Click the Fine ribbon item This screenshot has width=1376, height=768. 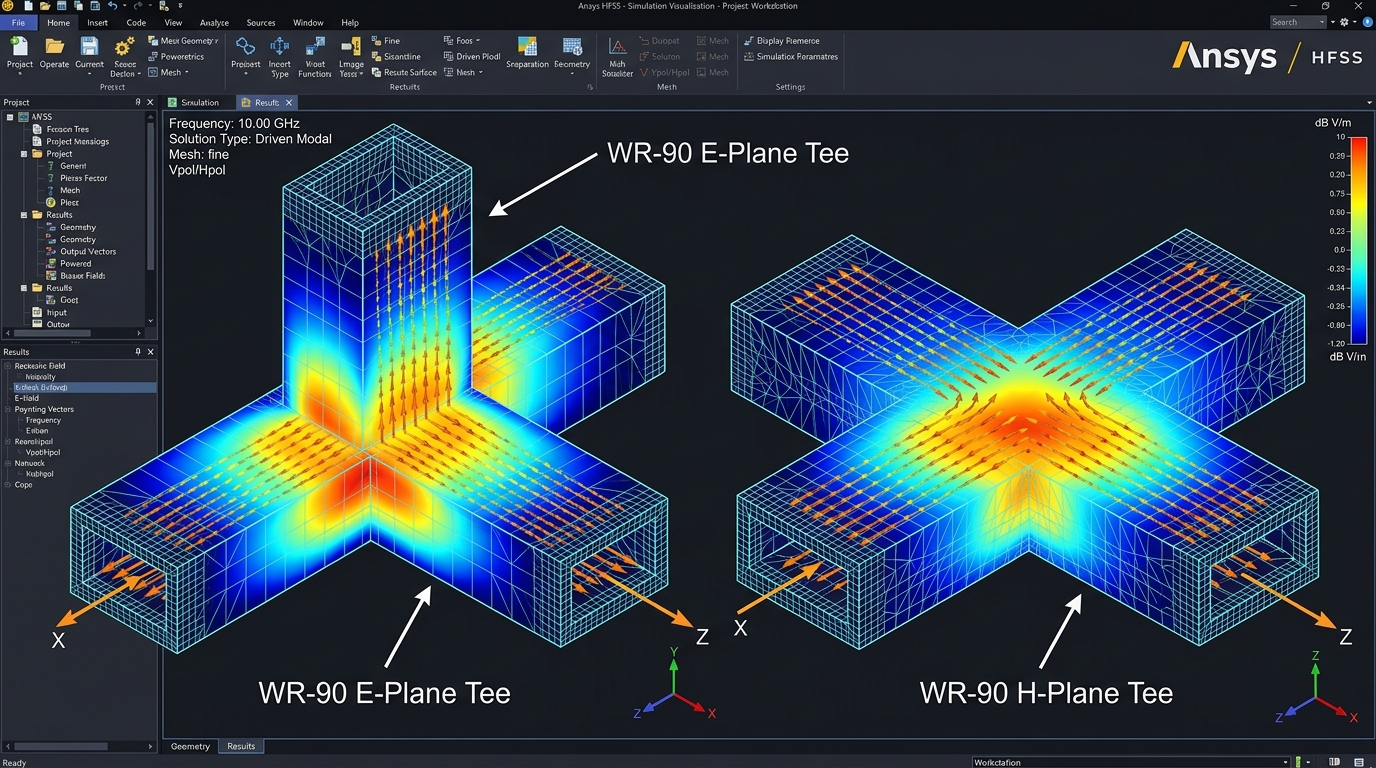pyautogui.click(x=386, y=41)
